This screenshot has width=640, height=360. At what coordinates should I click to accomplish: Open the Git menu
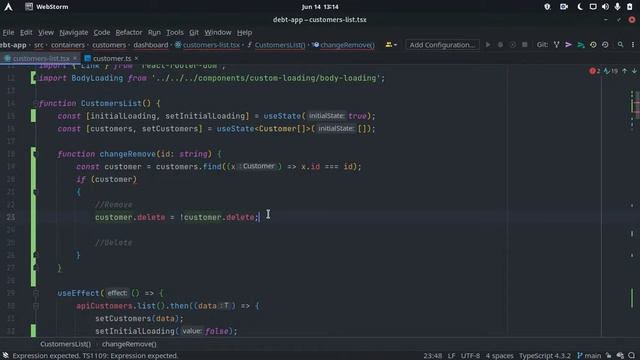(194, 32)
